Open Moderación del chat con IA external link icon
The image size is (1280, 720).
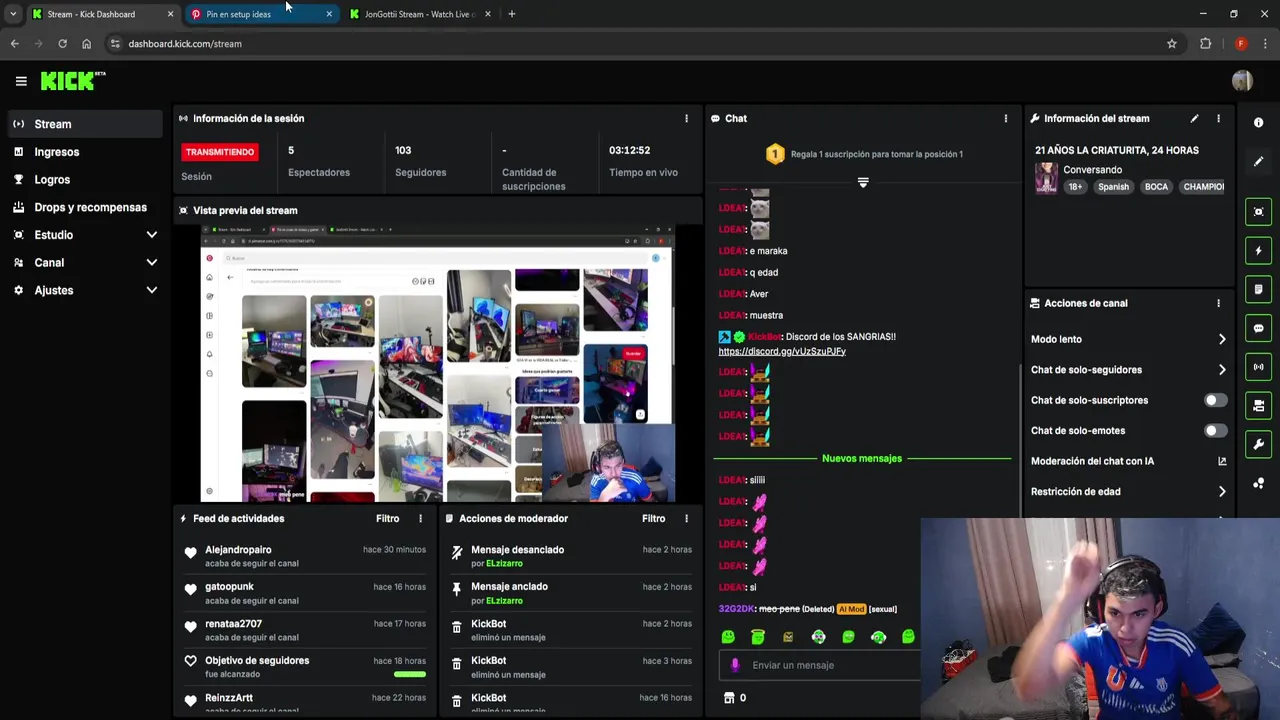point(1221,461)
